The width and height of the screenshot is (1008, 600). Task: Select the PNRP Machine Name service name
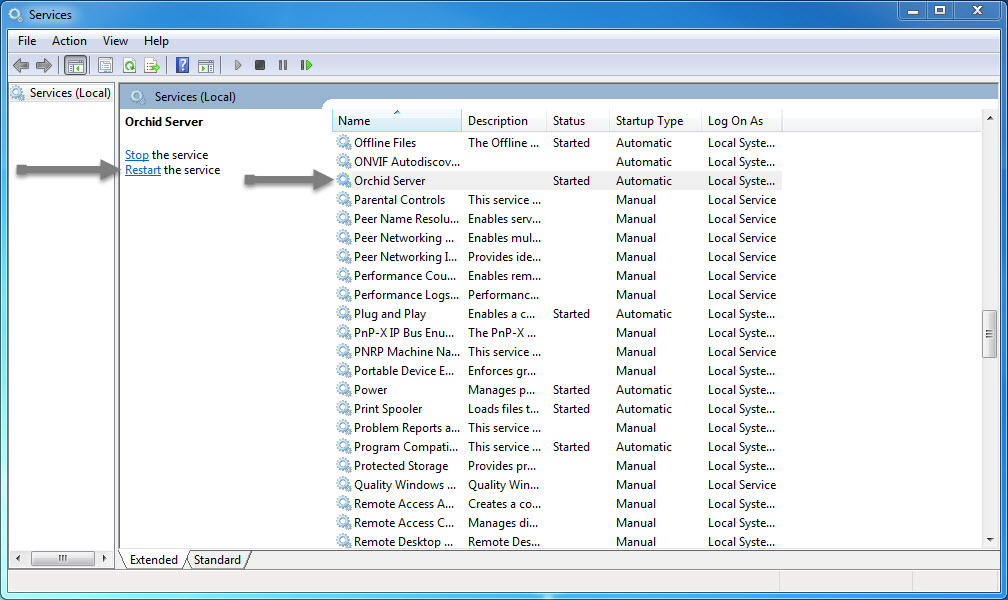tap(407, 352)
